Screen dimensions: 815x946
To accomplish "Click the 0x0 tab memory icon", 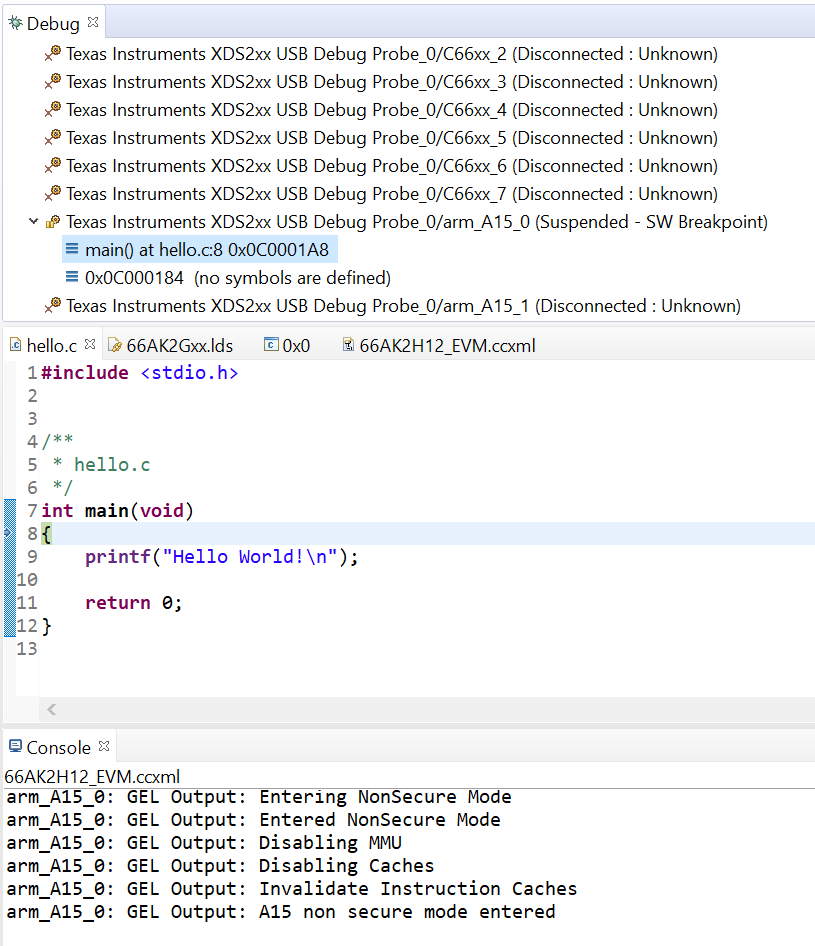I will click(271, 344).
